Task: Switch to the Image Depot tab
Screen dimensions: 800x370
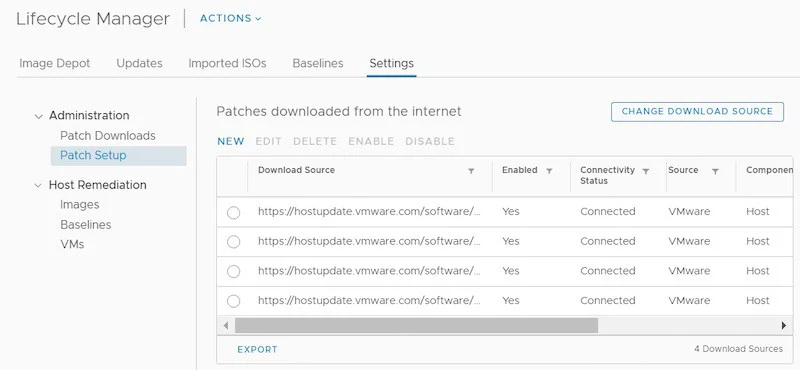Action: coord(55,63)
